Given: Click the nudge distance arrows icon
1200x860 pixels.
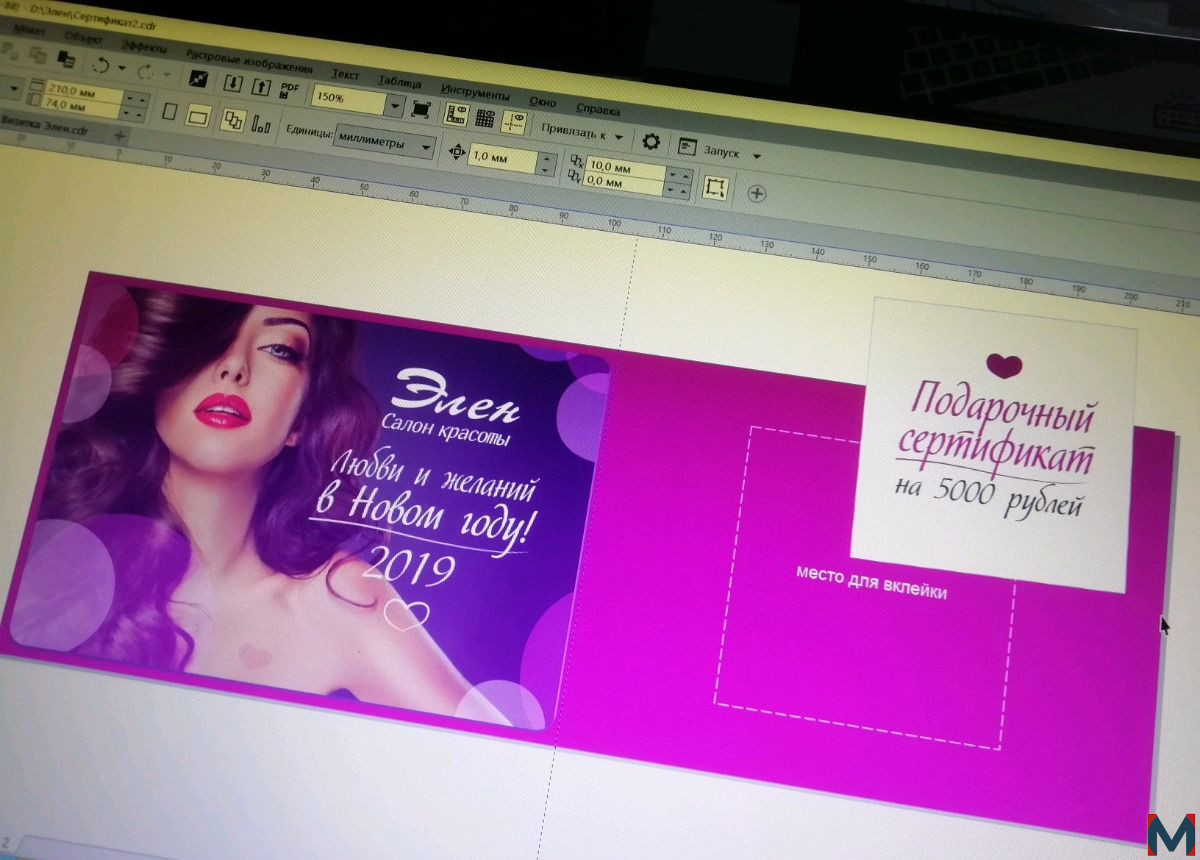Looking at the screenshot, I should 457,152.
